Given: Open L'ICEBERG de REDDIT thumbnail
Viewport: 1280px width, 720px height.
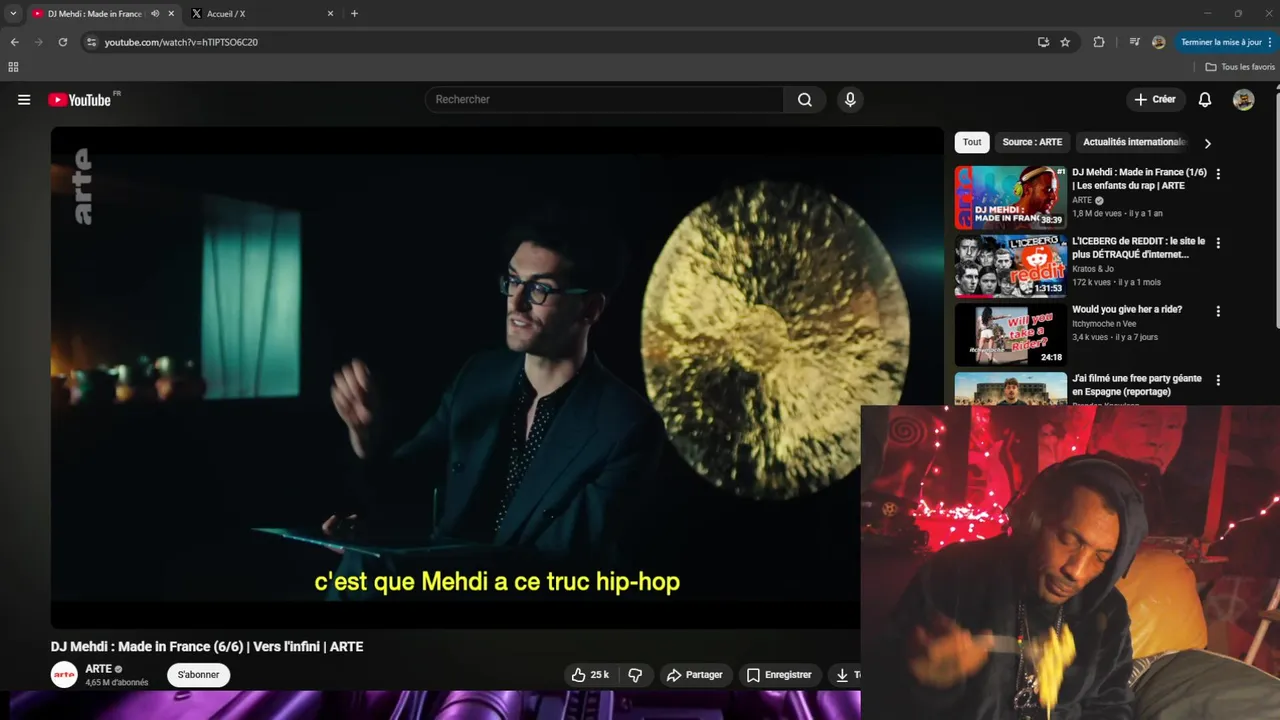Looking at the screenshot, I should pyautogui.click(x=1010, y=266).
